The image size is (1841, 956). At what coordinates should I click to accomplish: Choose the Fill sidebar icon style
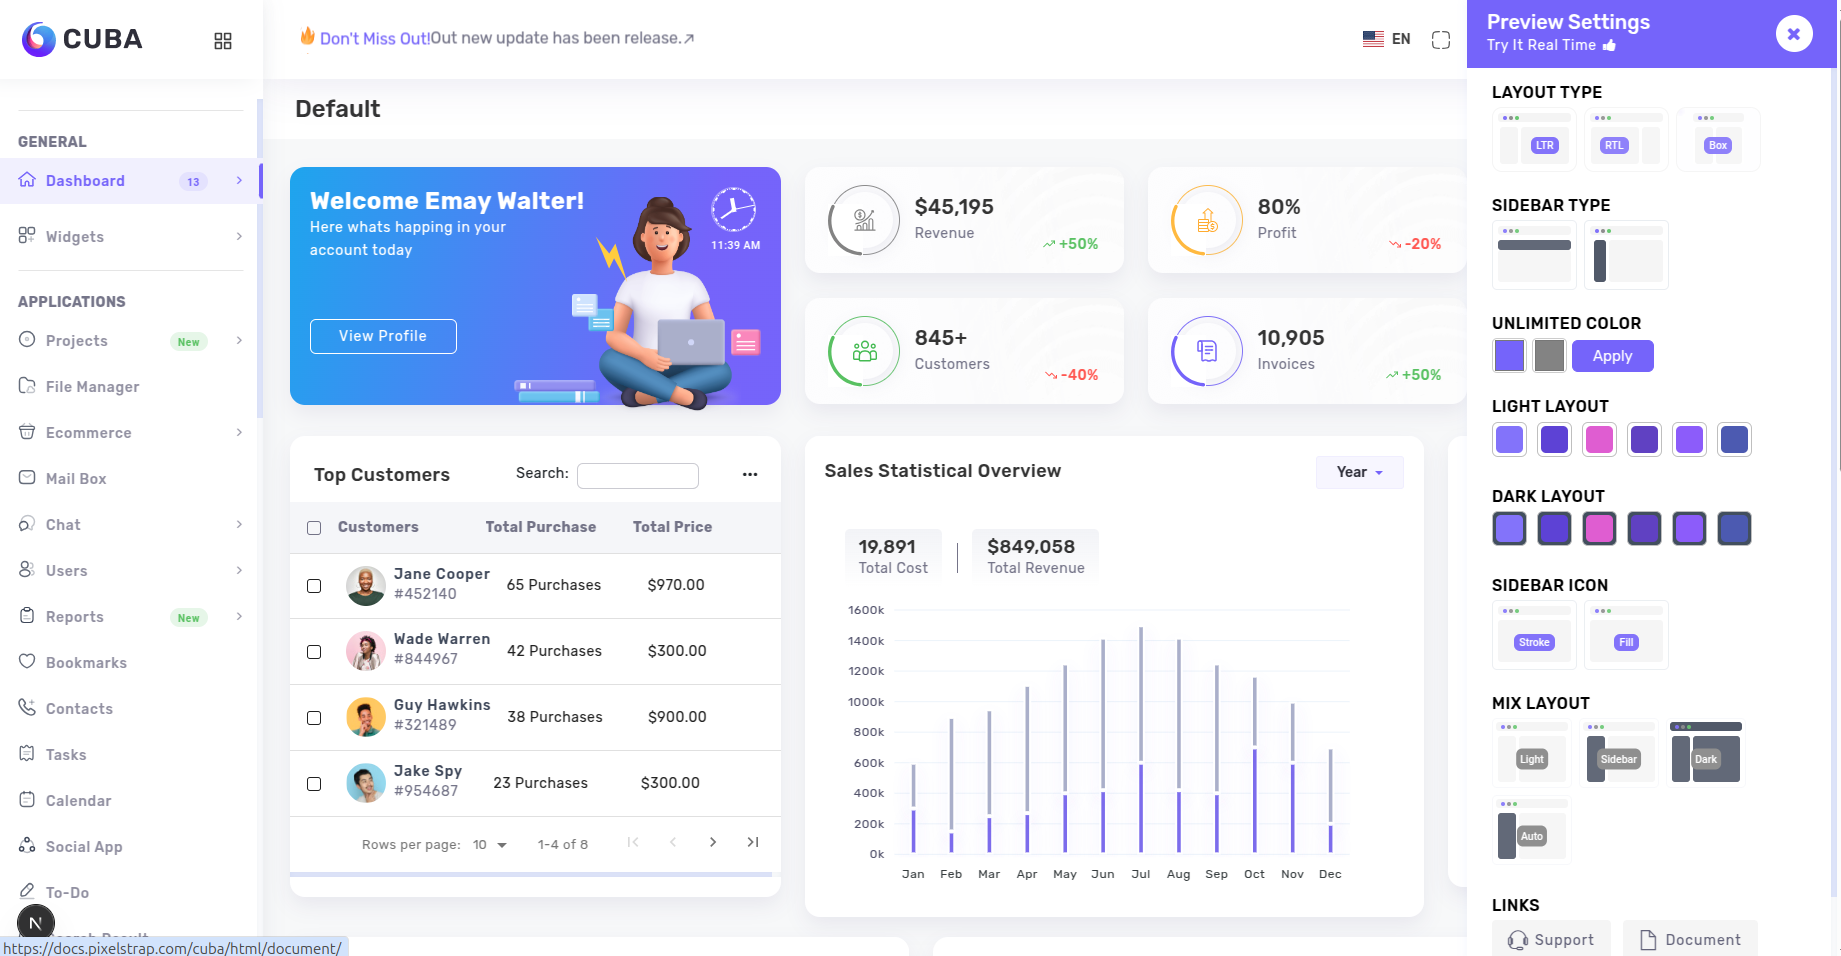[1627, 635]
